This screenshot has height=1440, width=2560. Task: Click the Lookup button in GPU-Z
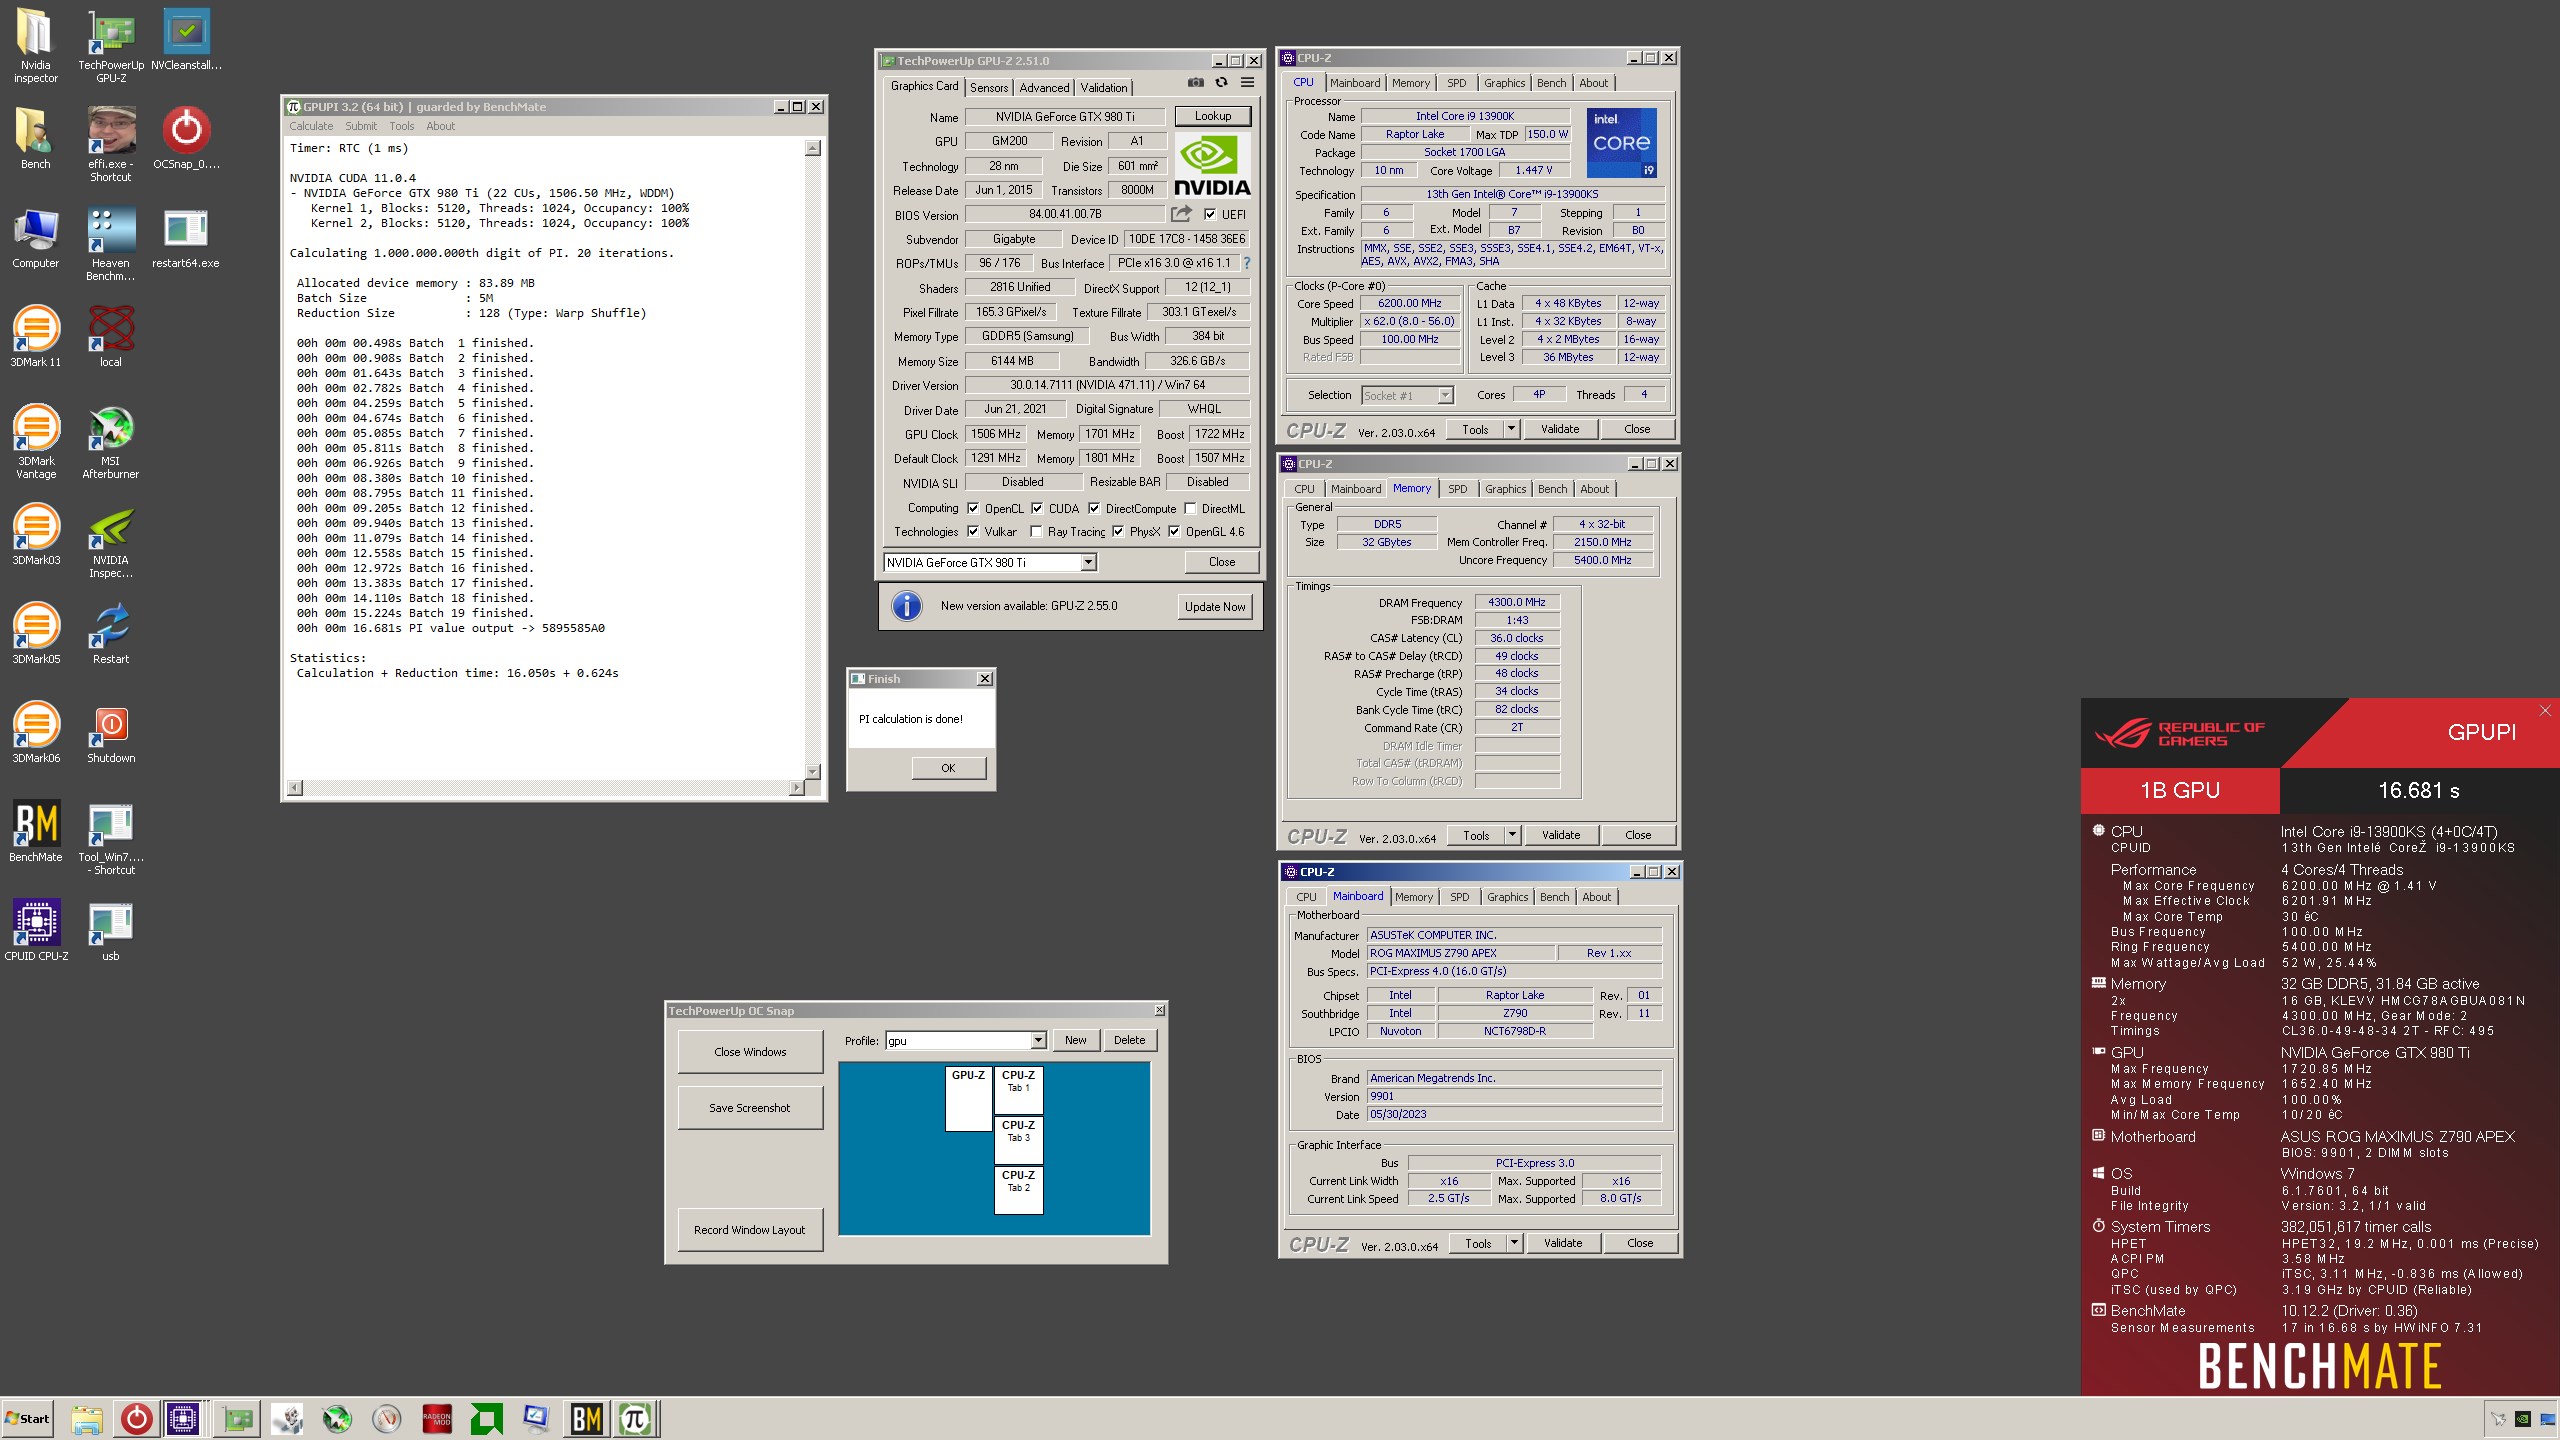[x=1212, y=116]
